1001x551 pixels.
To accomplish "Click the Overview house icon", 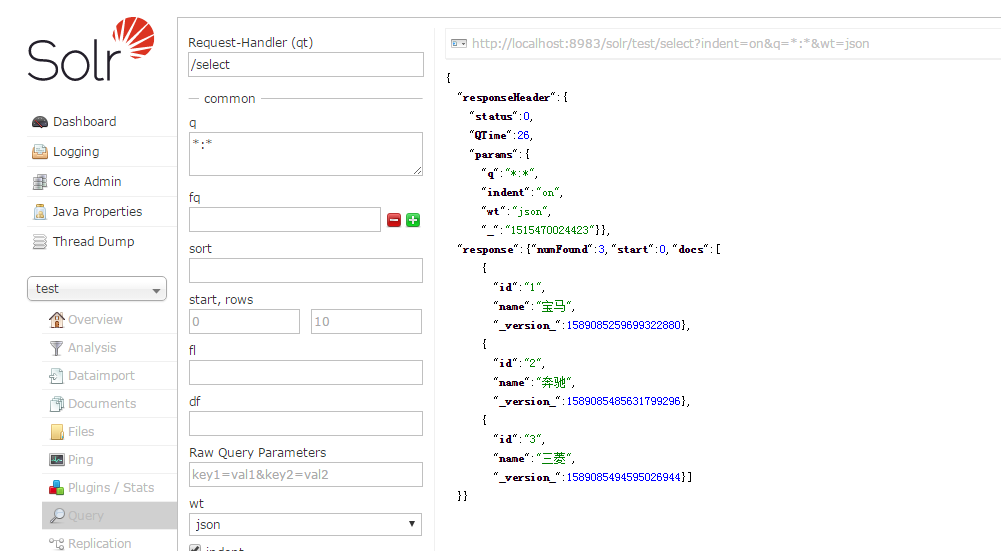I will [x=57, y=320].
